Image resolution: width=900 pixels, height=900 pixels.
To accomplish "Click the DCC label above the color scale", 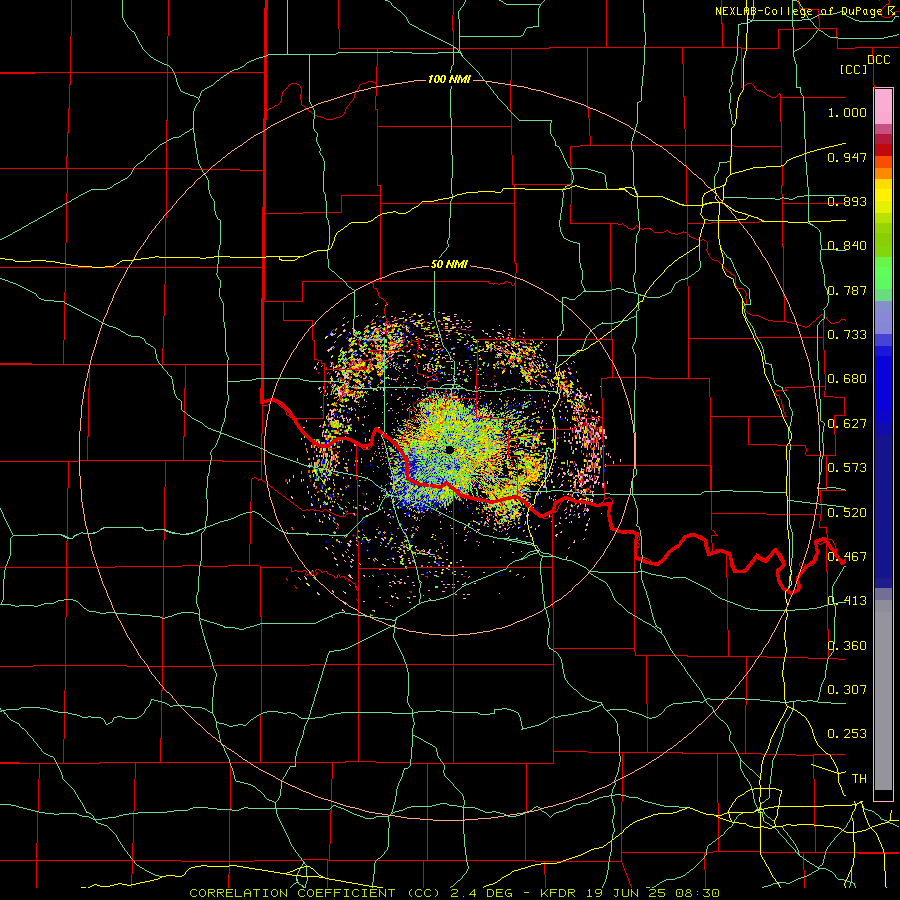I will tap(878, 60).
